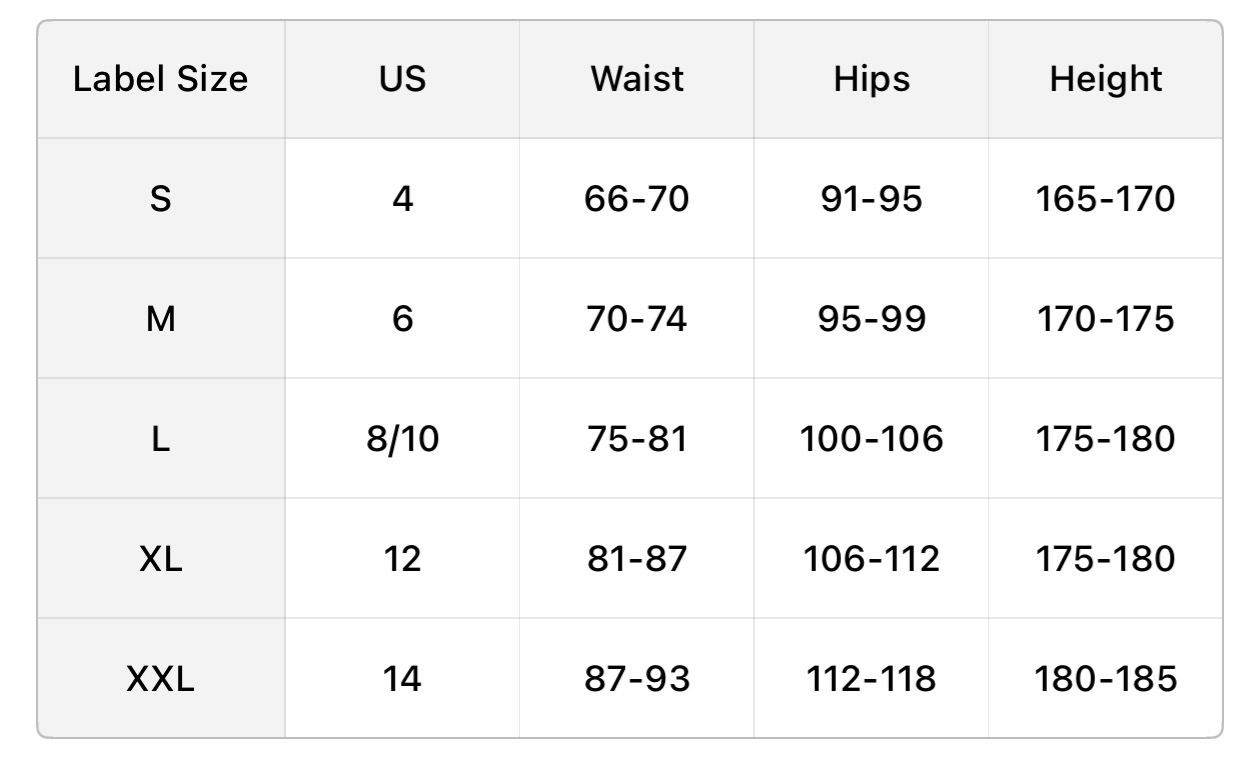Image resolution: width=1260 pixels, height=761 pixels.
Task: Click the Label Size column header
Action: 160,79
